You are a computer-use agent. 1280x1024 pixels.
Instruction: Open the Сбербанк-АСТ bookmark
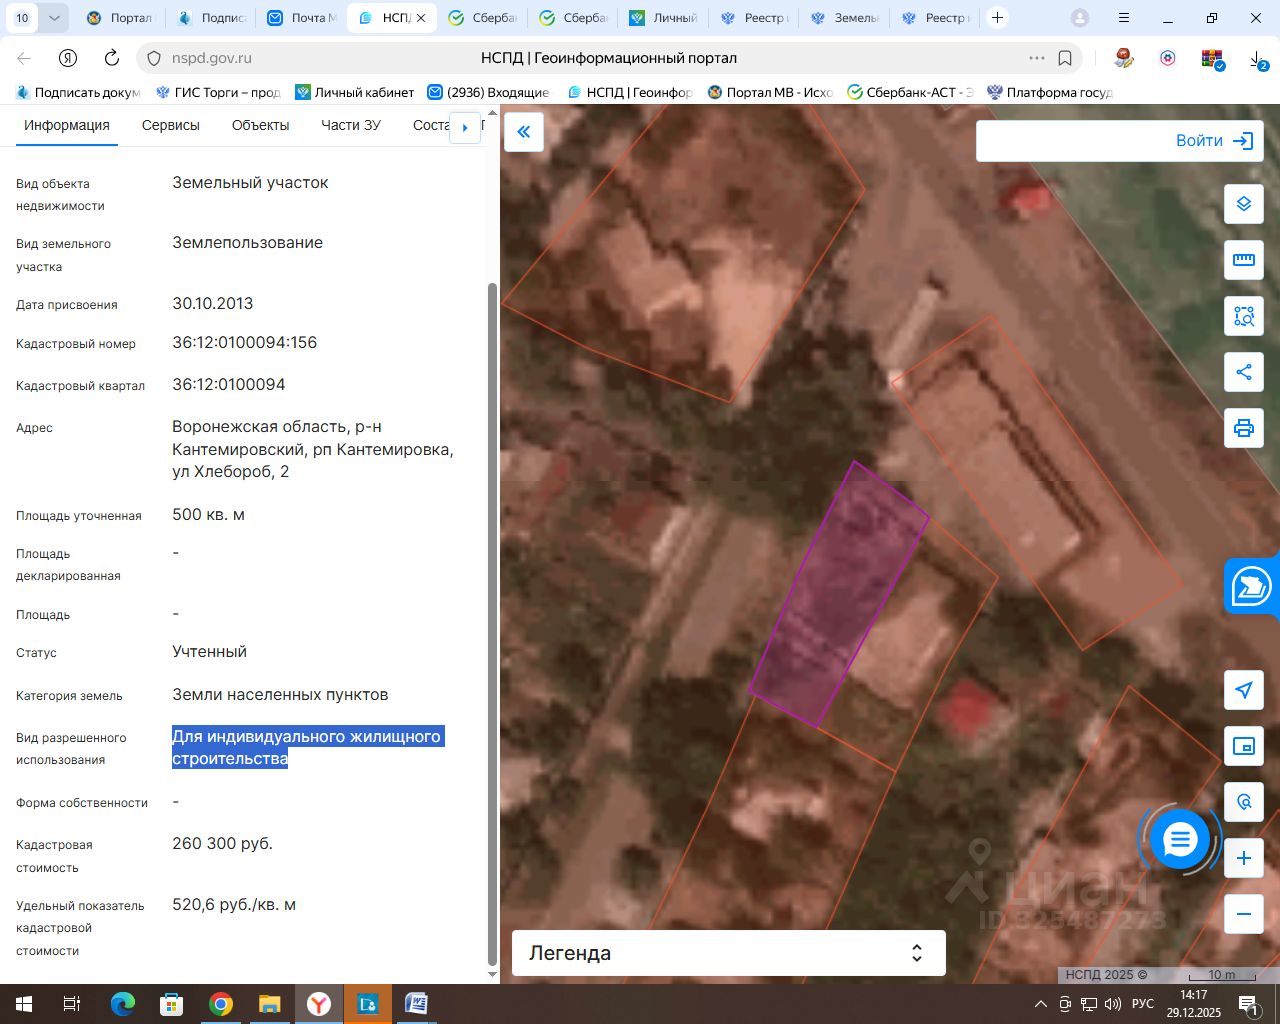[910, 92]
